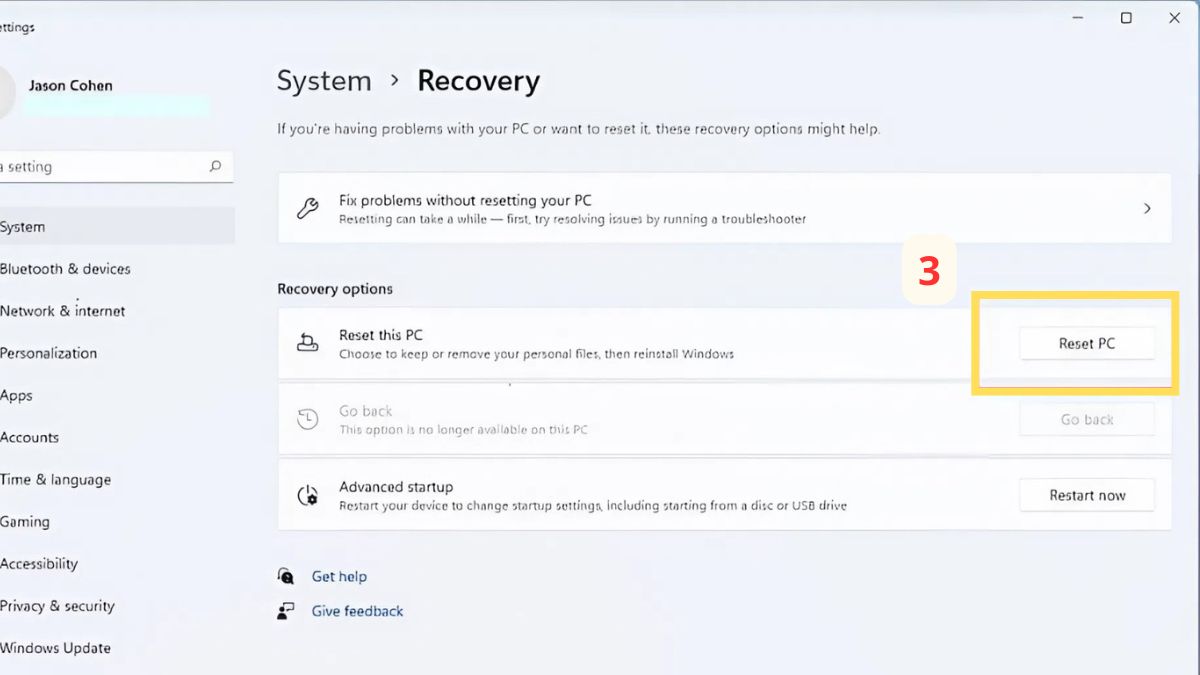Viewport: 1200px width, 675px height.
Task: Open the Get help link
Action: tap(339, 577)
